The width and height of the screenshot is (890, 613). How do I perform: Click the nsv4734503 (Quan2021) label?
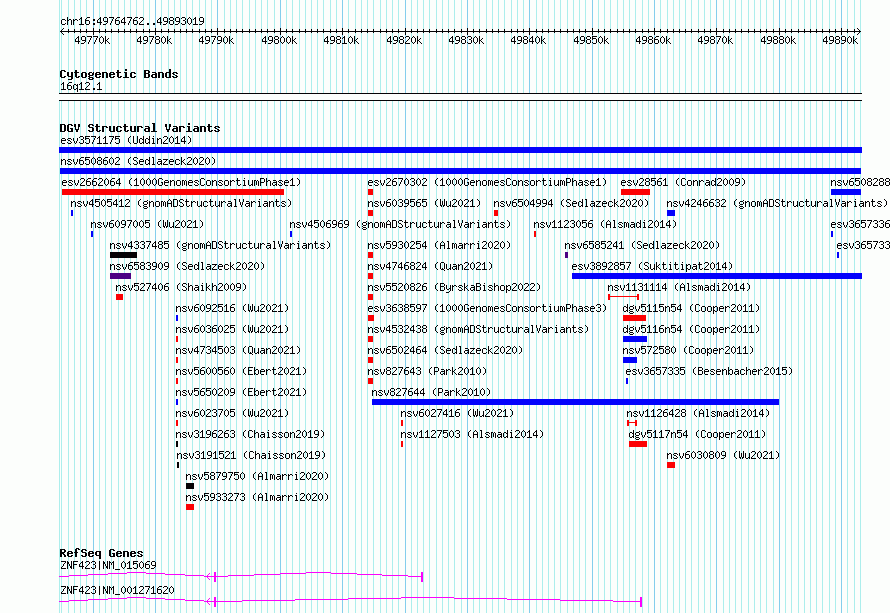238,350
